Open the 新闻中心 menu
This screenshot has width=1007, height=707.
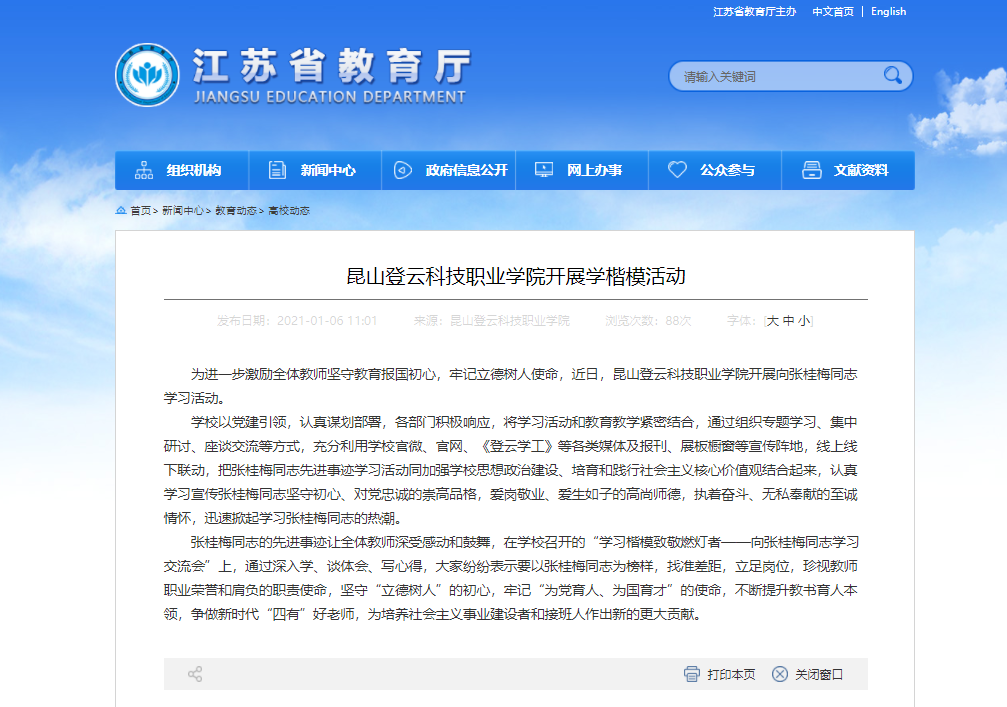315,170
